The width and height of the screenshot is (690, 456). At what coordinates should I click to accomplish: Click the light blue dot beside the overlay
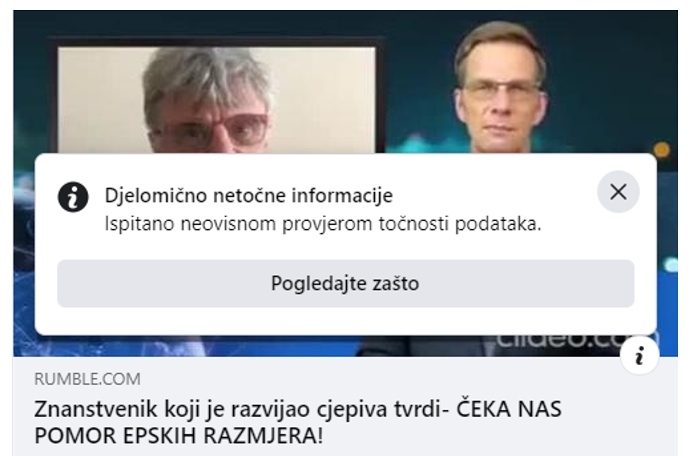point(671,265)
